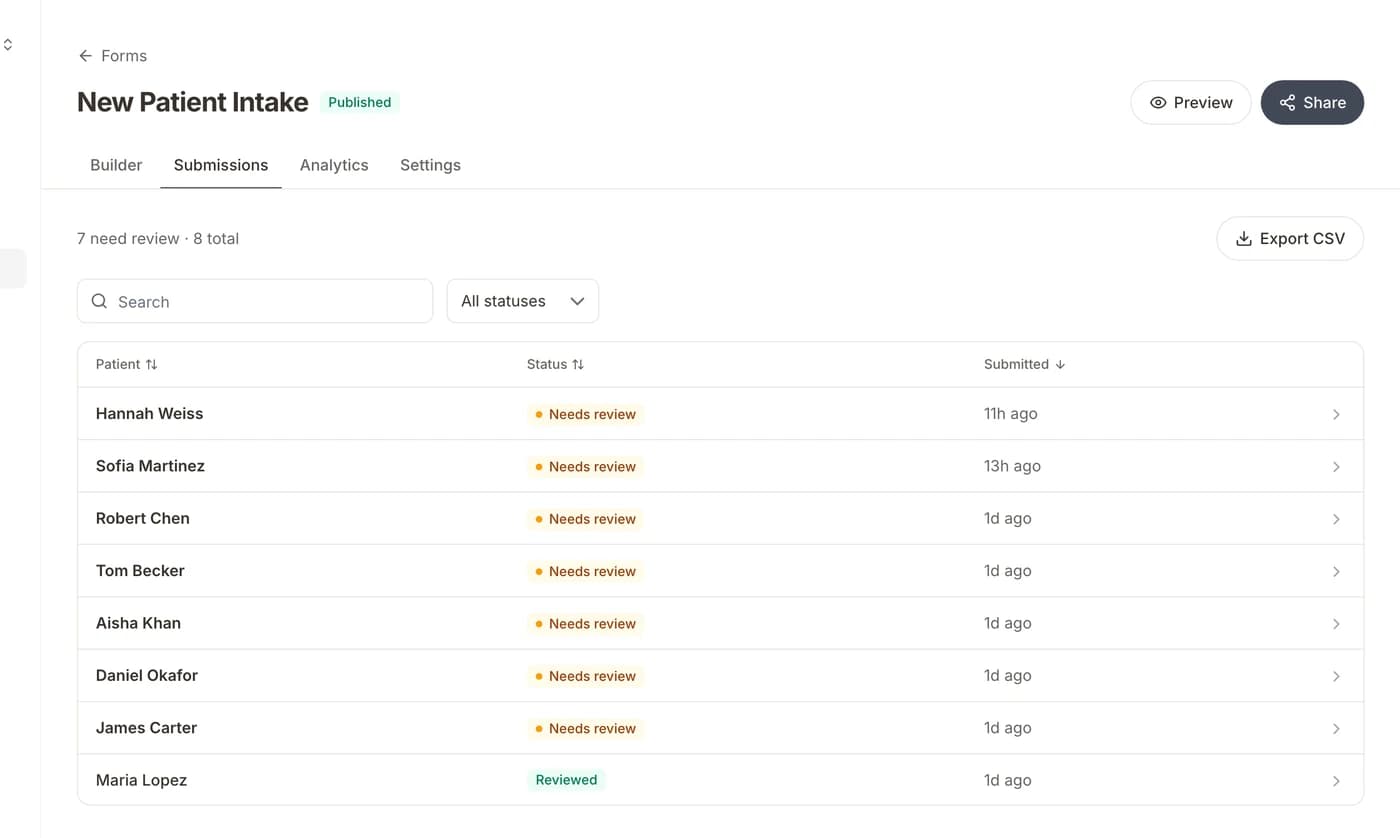
Task: Click the sort icon next to Status
Action: pyautogui.click(x=578, y=365)
